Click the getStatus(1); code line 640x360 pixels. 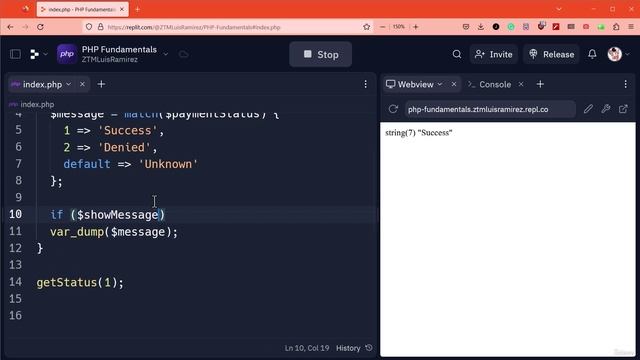tap(80, 282)
